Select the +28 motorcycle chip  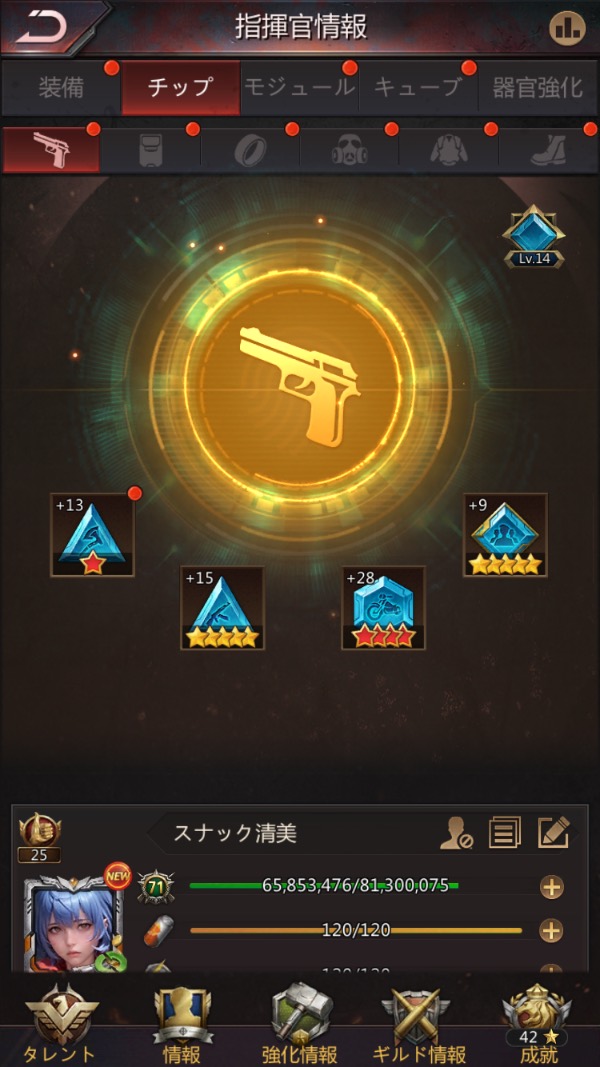pos(384,608)
